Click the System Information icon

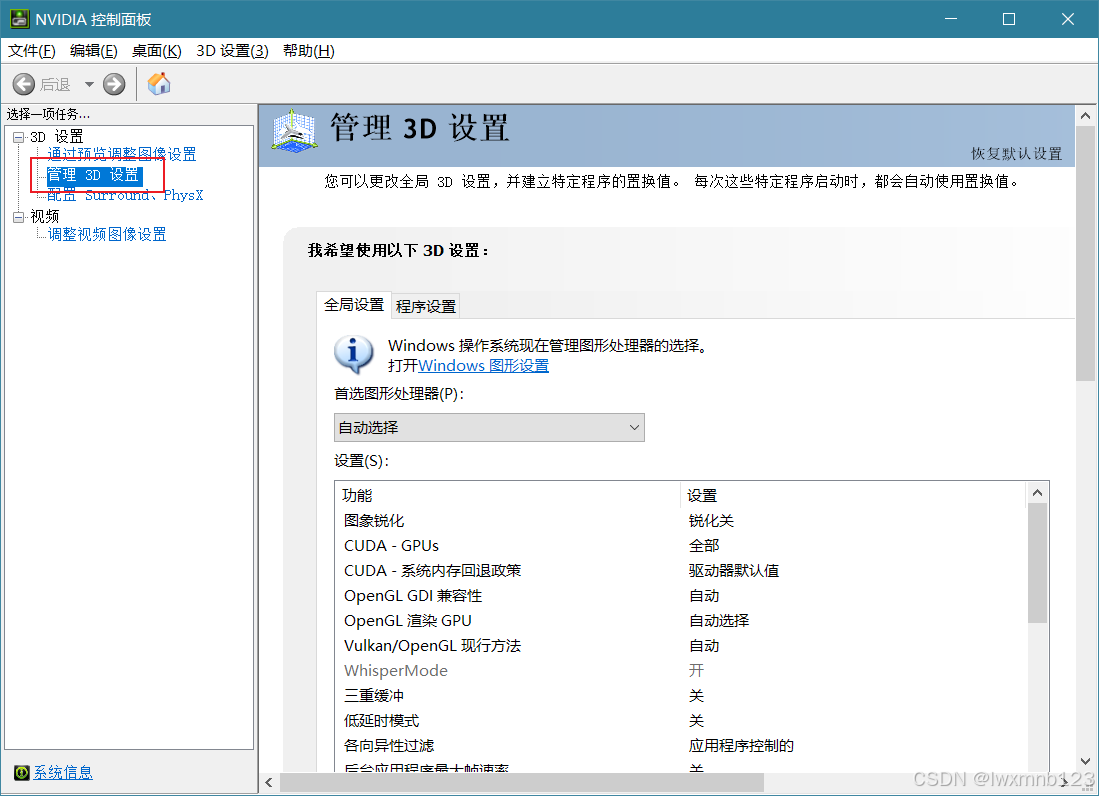[x=22, y=772]
